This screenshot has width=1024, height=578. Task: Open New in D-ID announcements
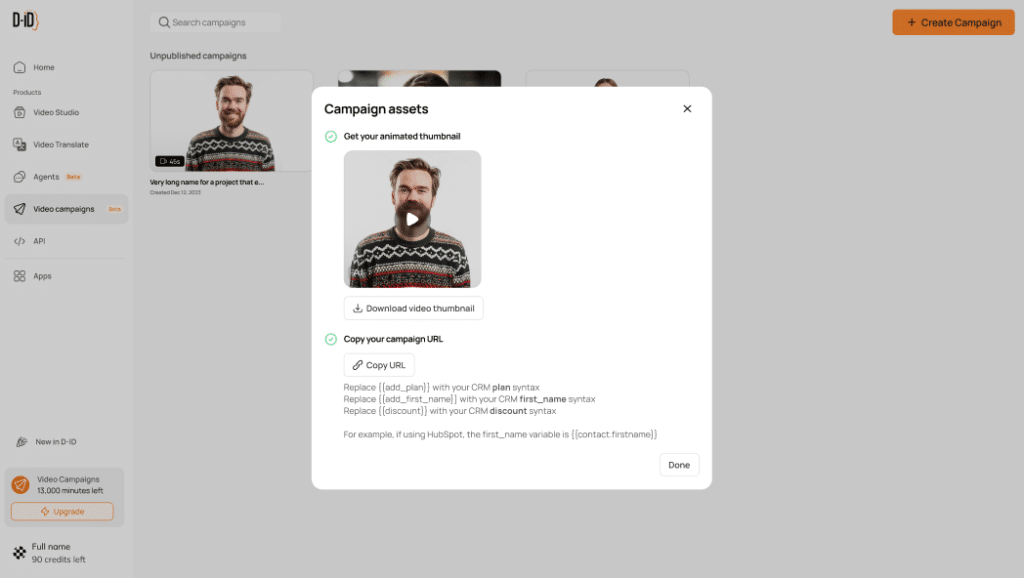tap(56, 442)
